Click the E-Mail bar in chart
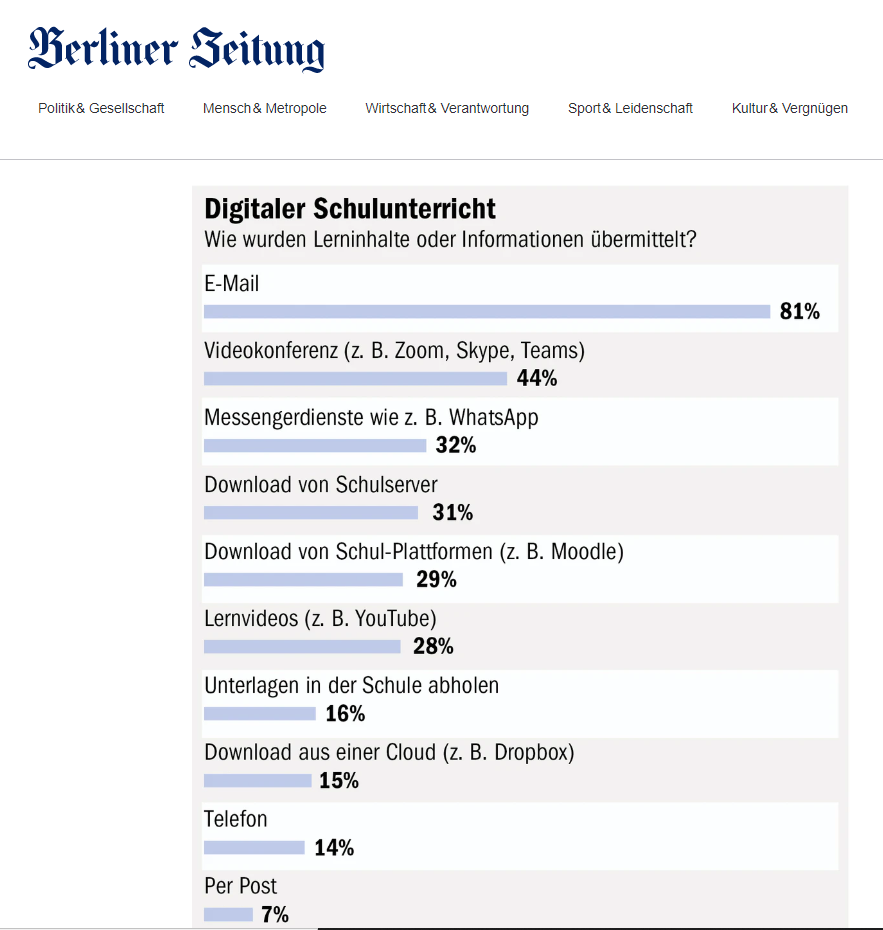The width and height of the screenshot is (883, 930). click(487, 312)
